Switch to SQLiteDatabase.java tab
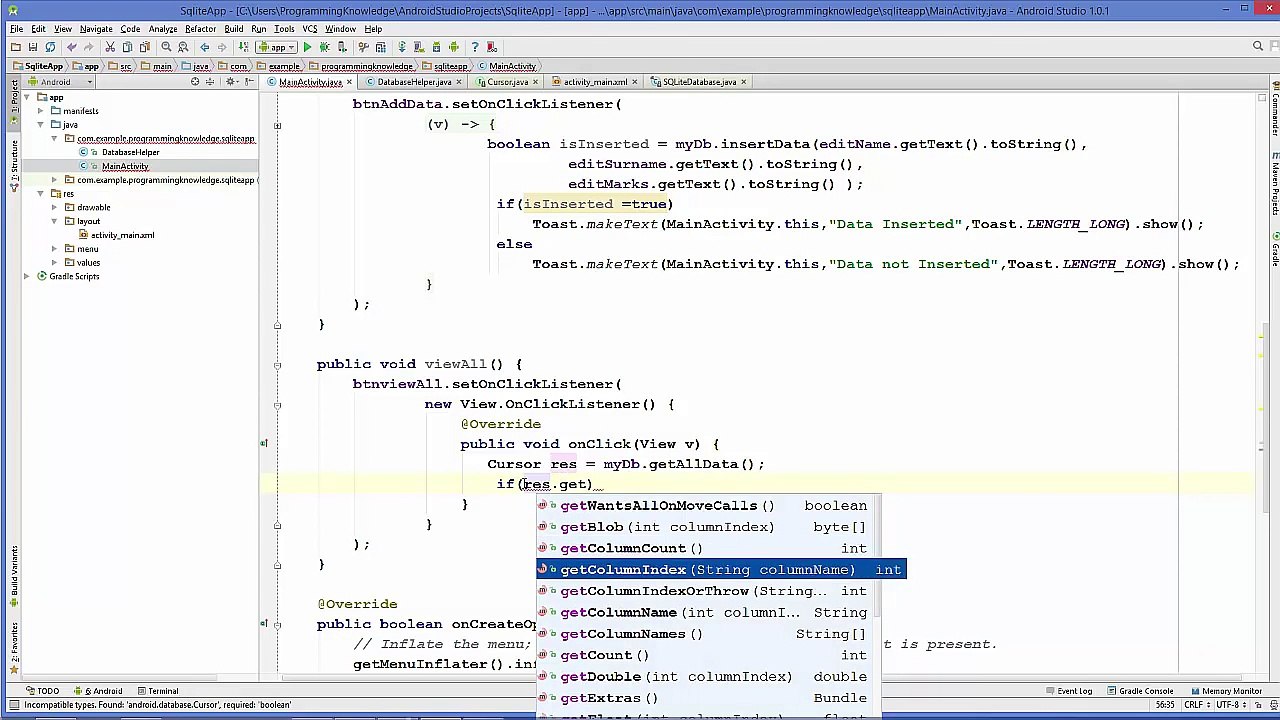Viewport: 1280px width, 720px height. [x=699, y=82]
